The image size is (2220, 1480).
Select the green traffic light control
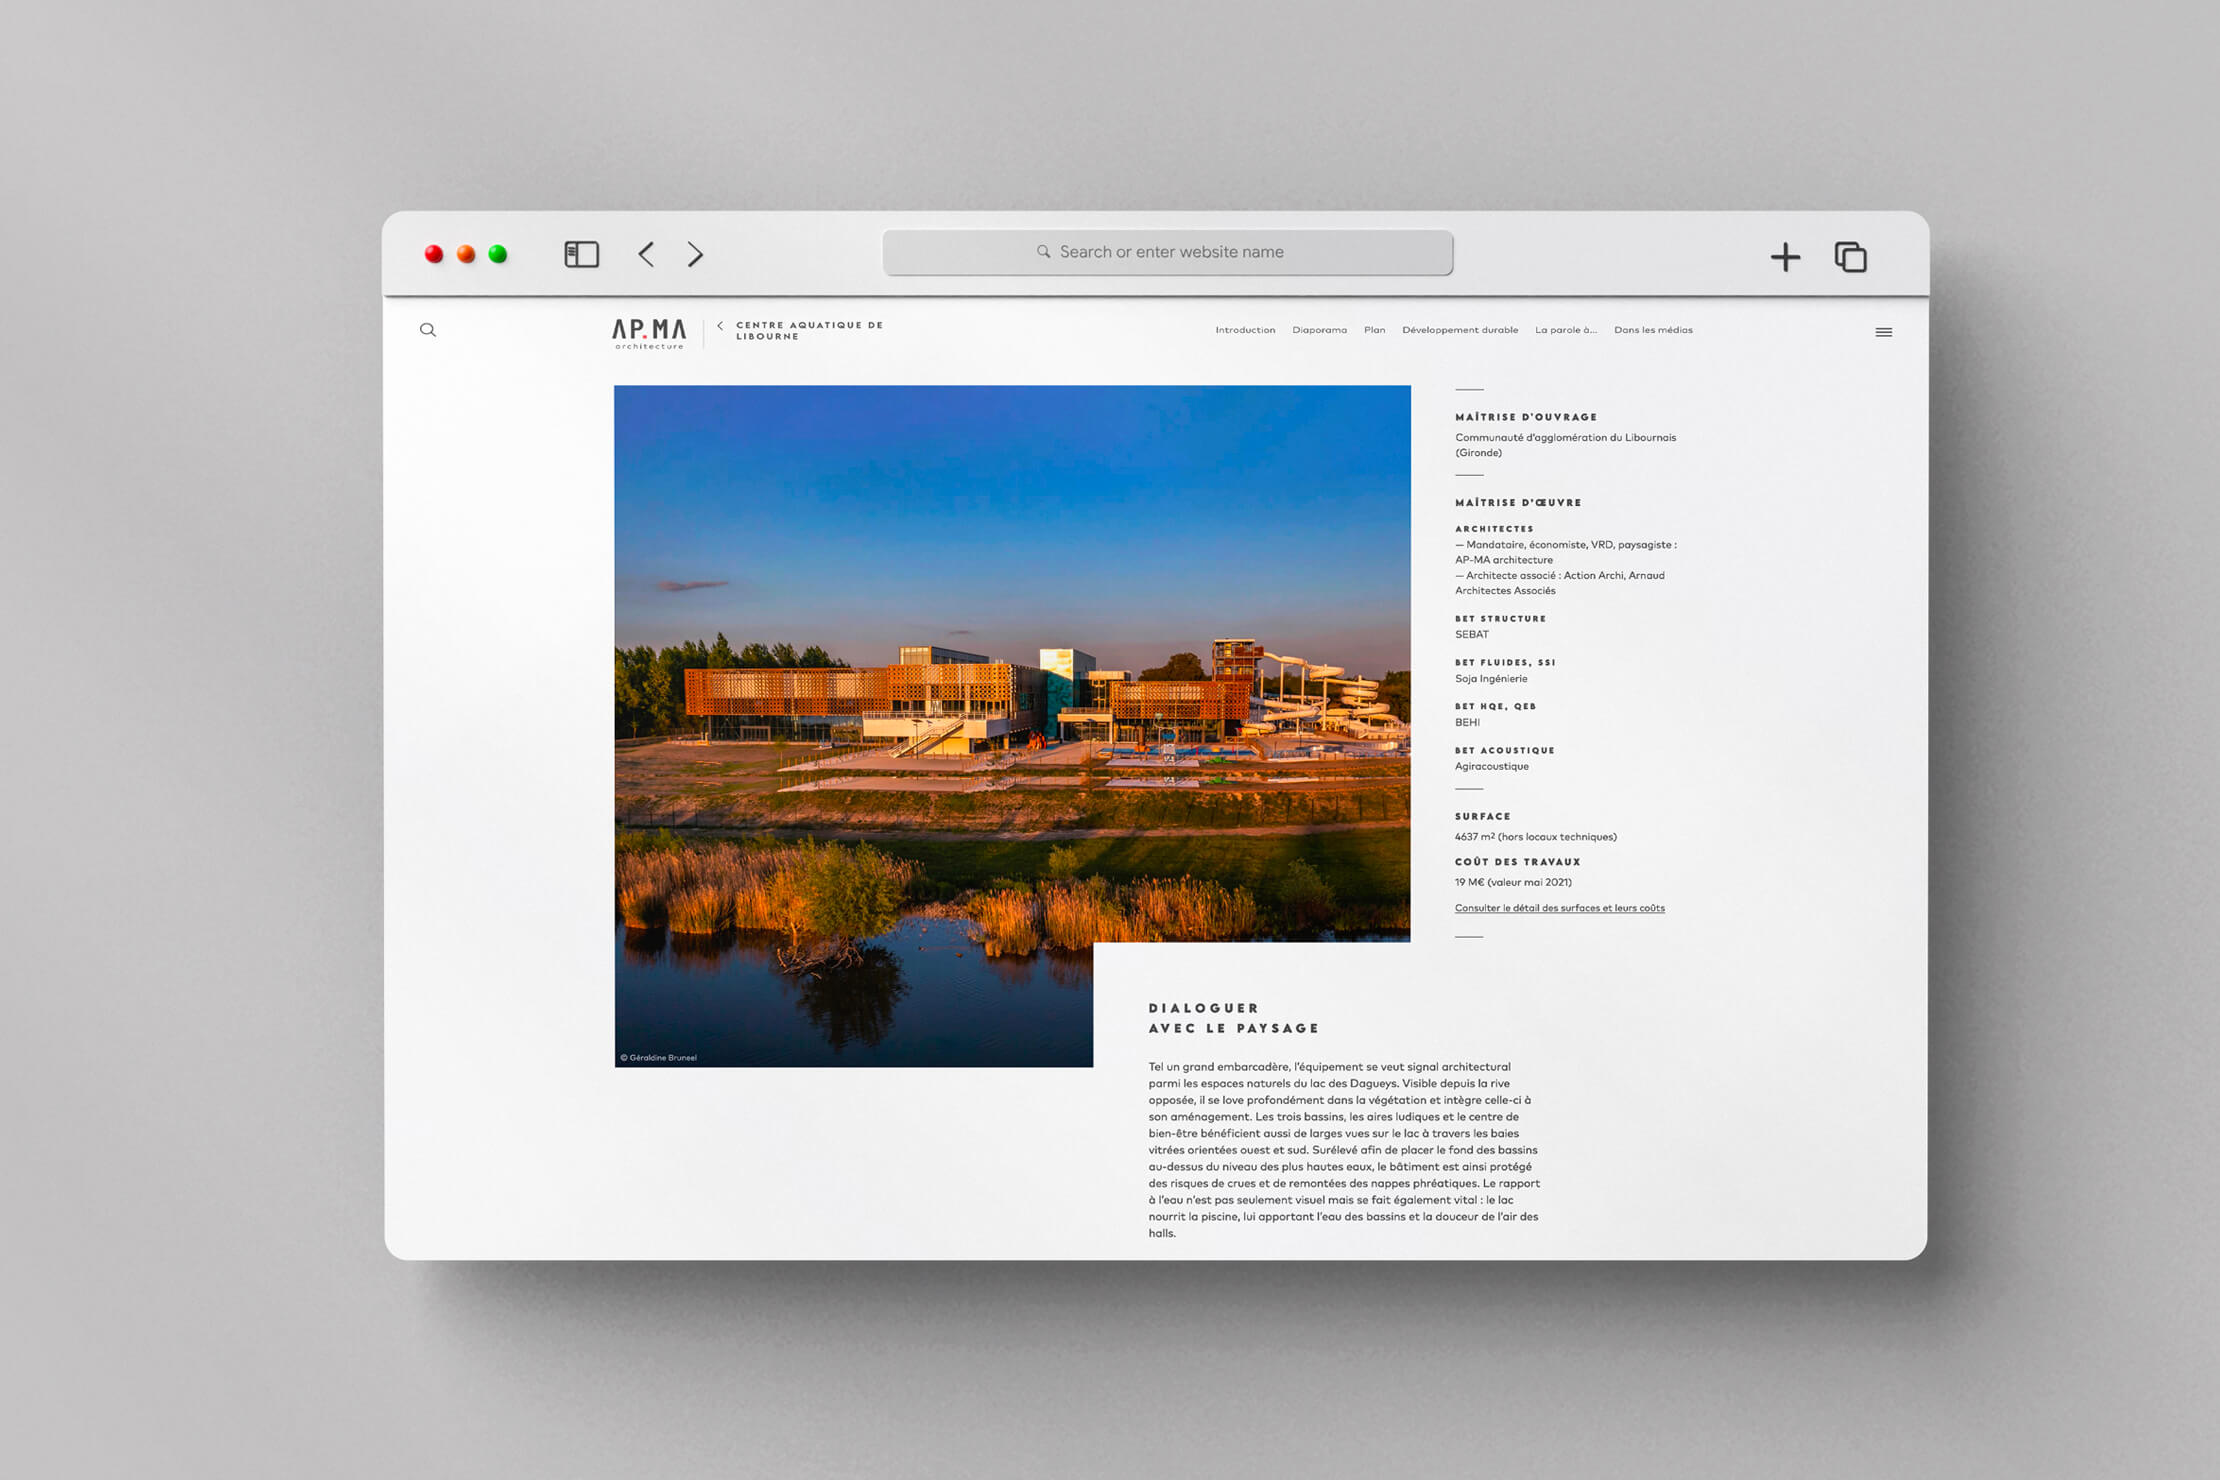[497, 254]
